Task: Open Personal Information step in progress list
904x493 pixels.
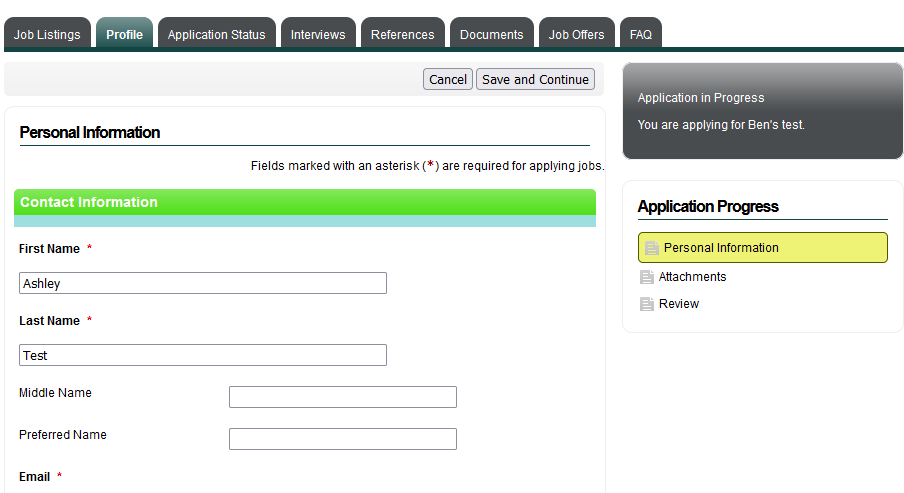Action: point(721,248)
